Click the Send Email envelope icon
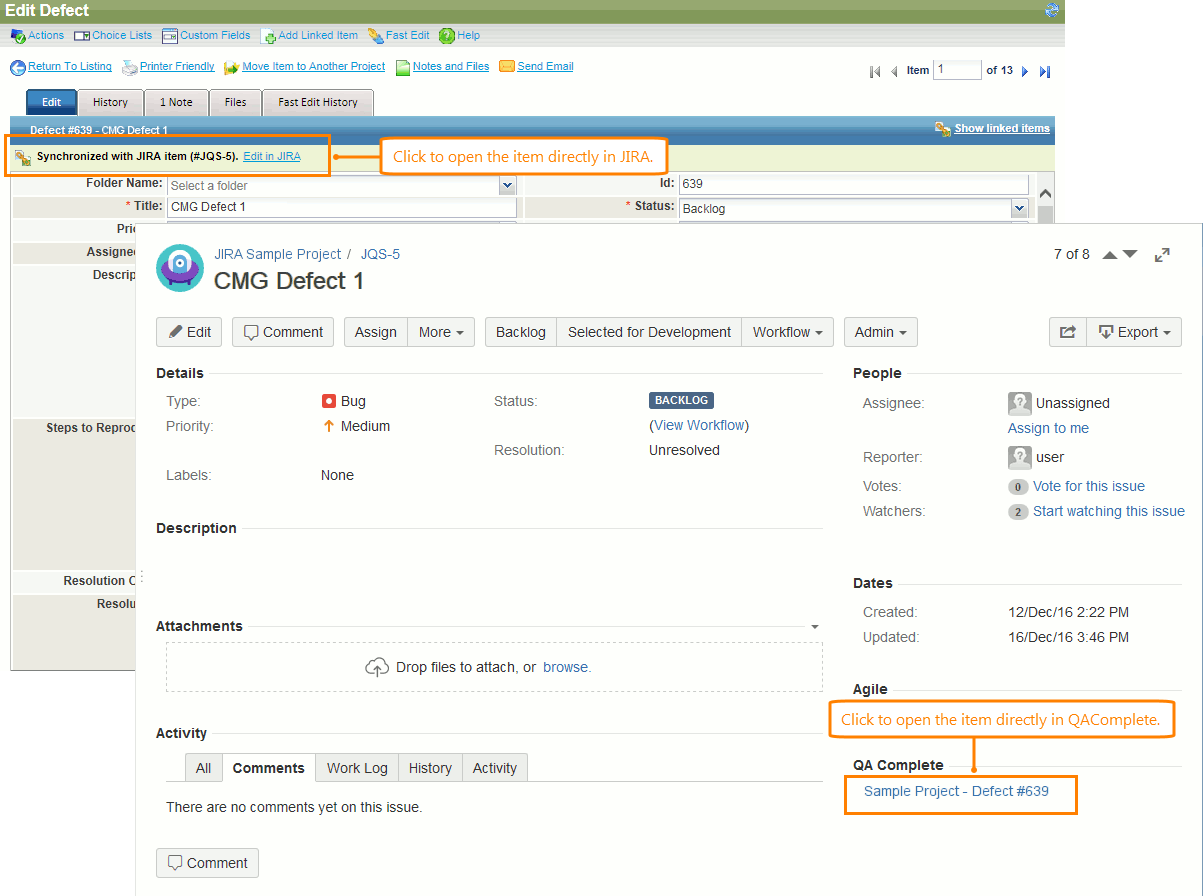This screenshot has height=896, width=1203. pyautogui.click(x=507, y=67)
